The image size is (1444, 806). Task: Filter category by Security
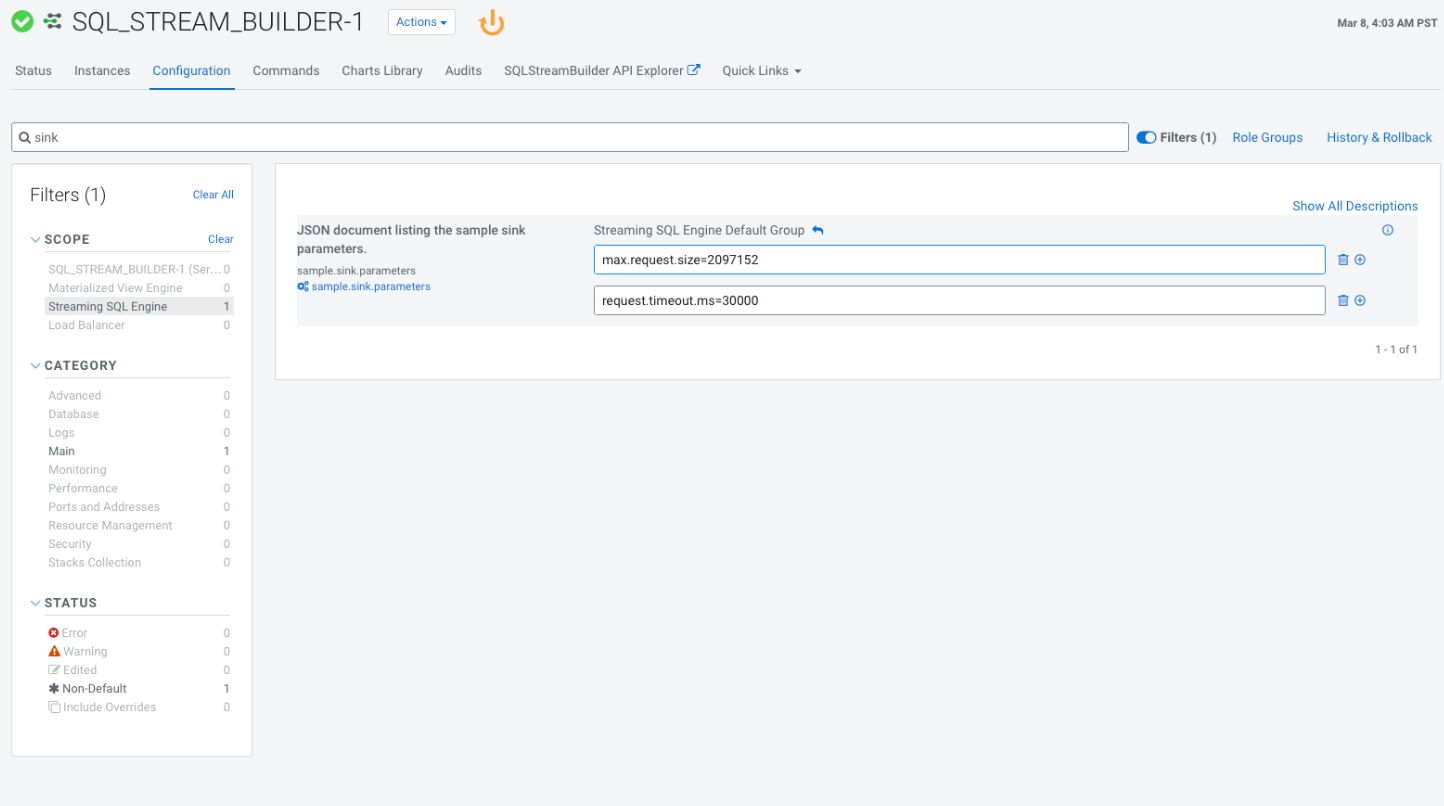(x=139, y=544)
